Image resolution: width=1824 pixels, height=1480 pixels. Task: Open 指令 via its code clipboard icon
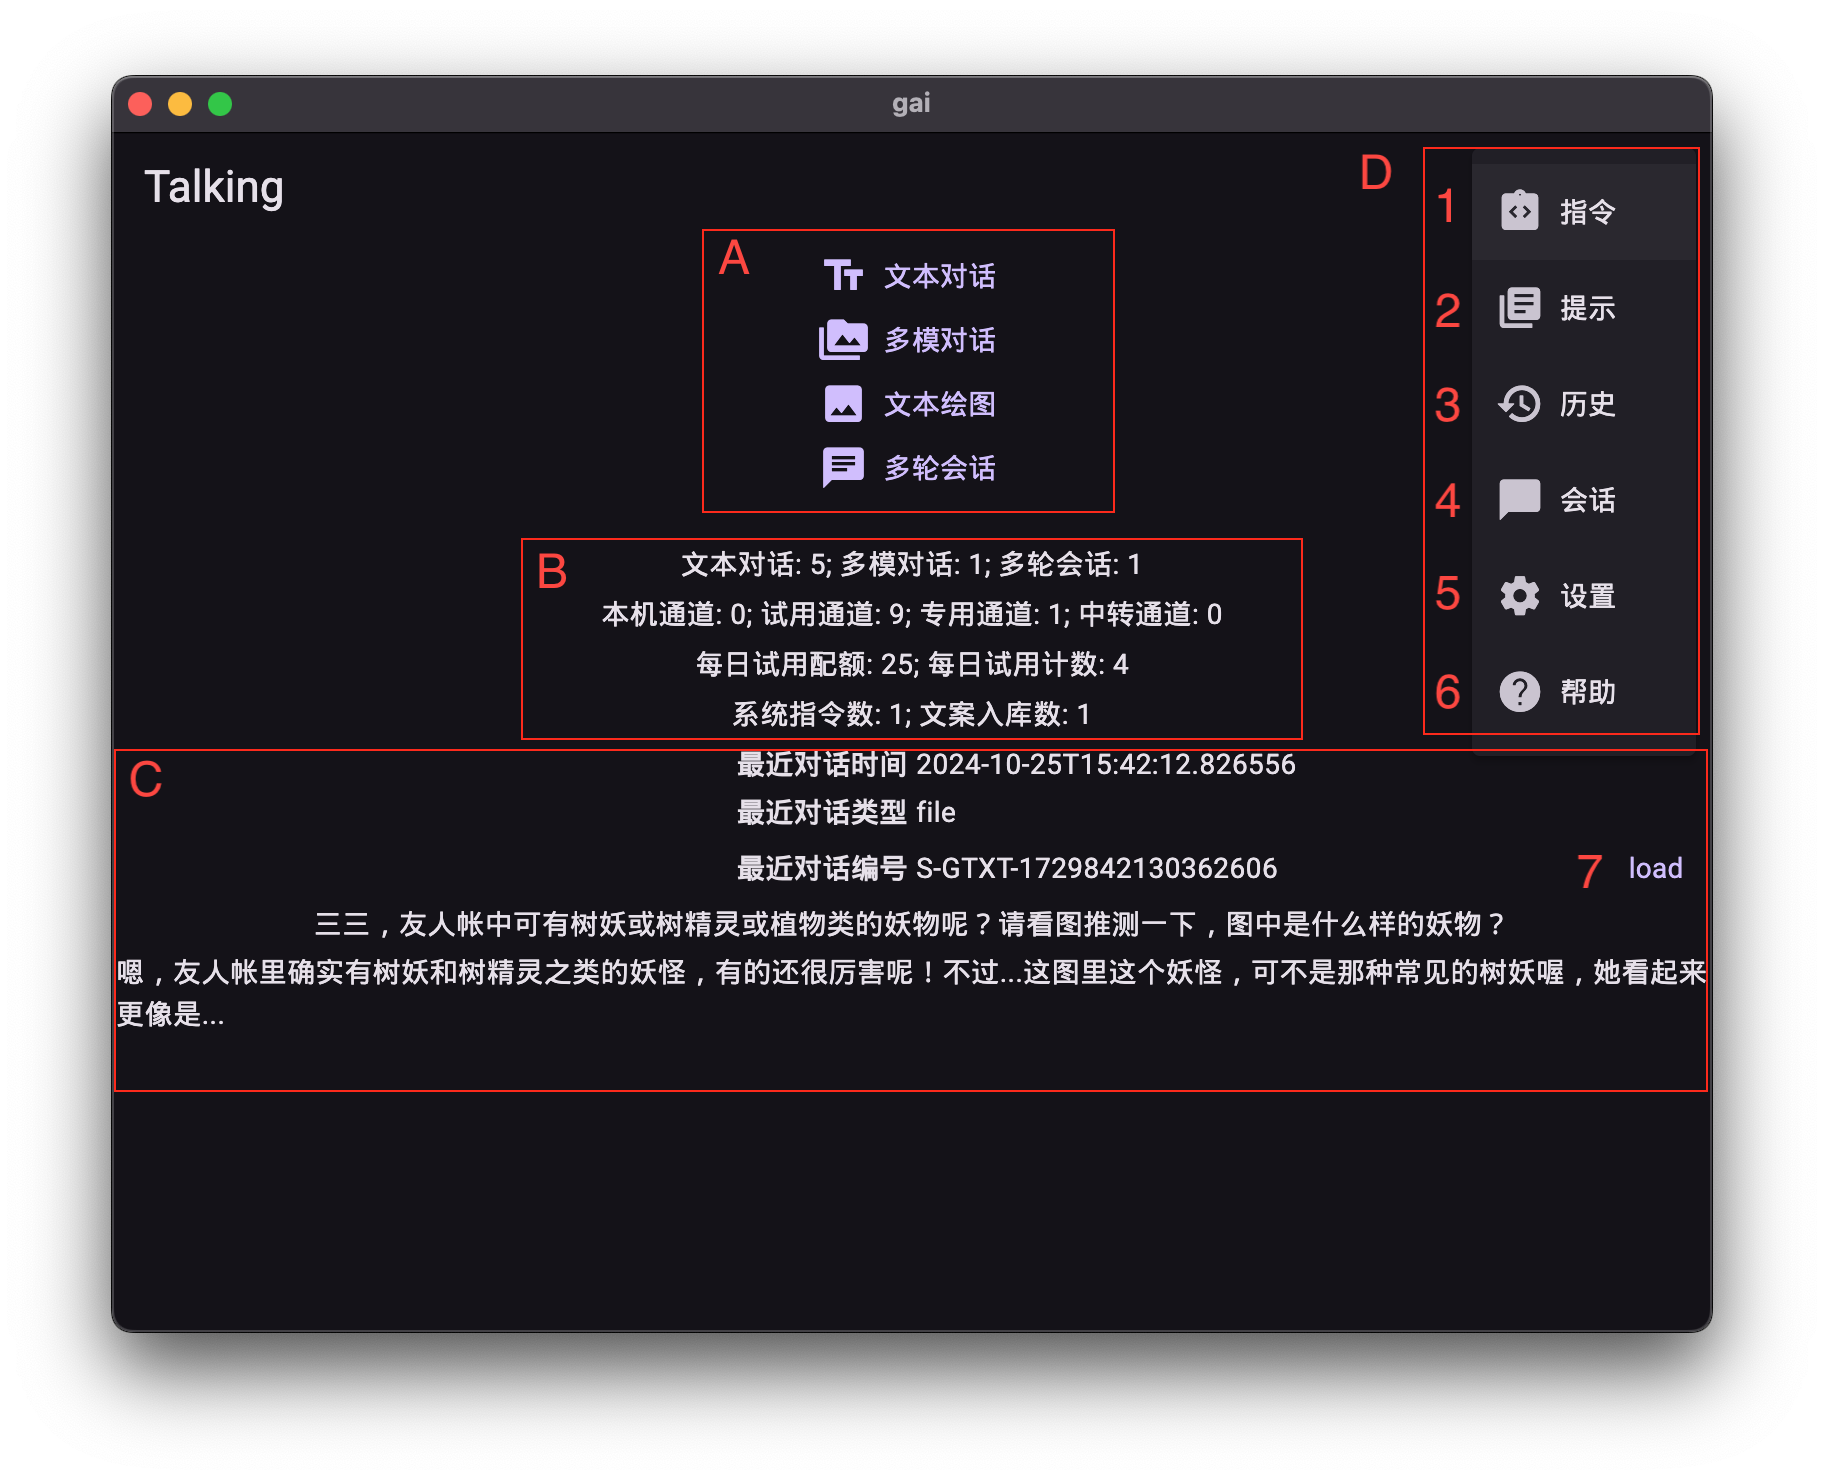point(1519,211)
